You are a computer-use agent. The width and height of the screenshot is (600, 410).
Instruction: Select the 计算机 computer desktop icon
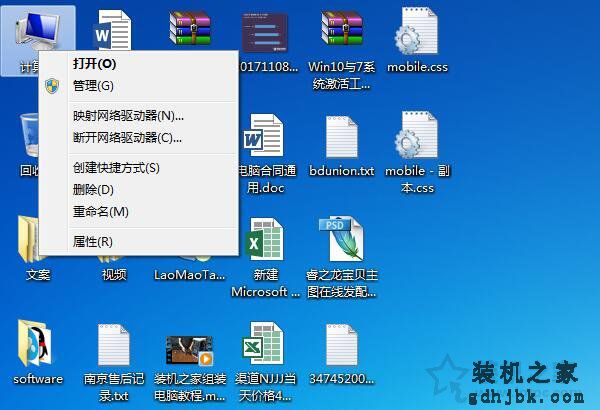point(38,33)
